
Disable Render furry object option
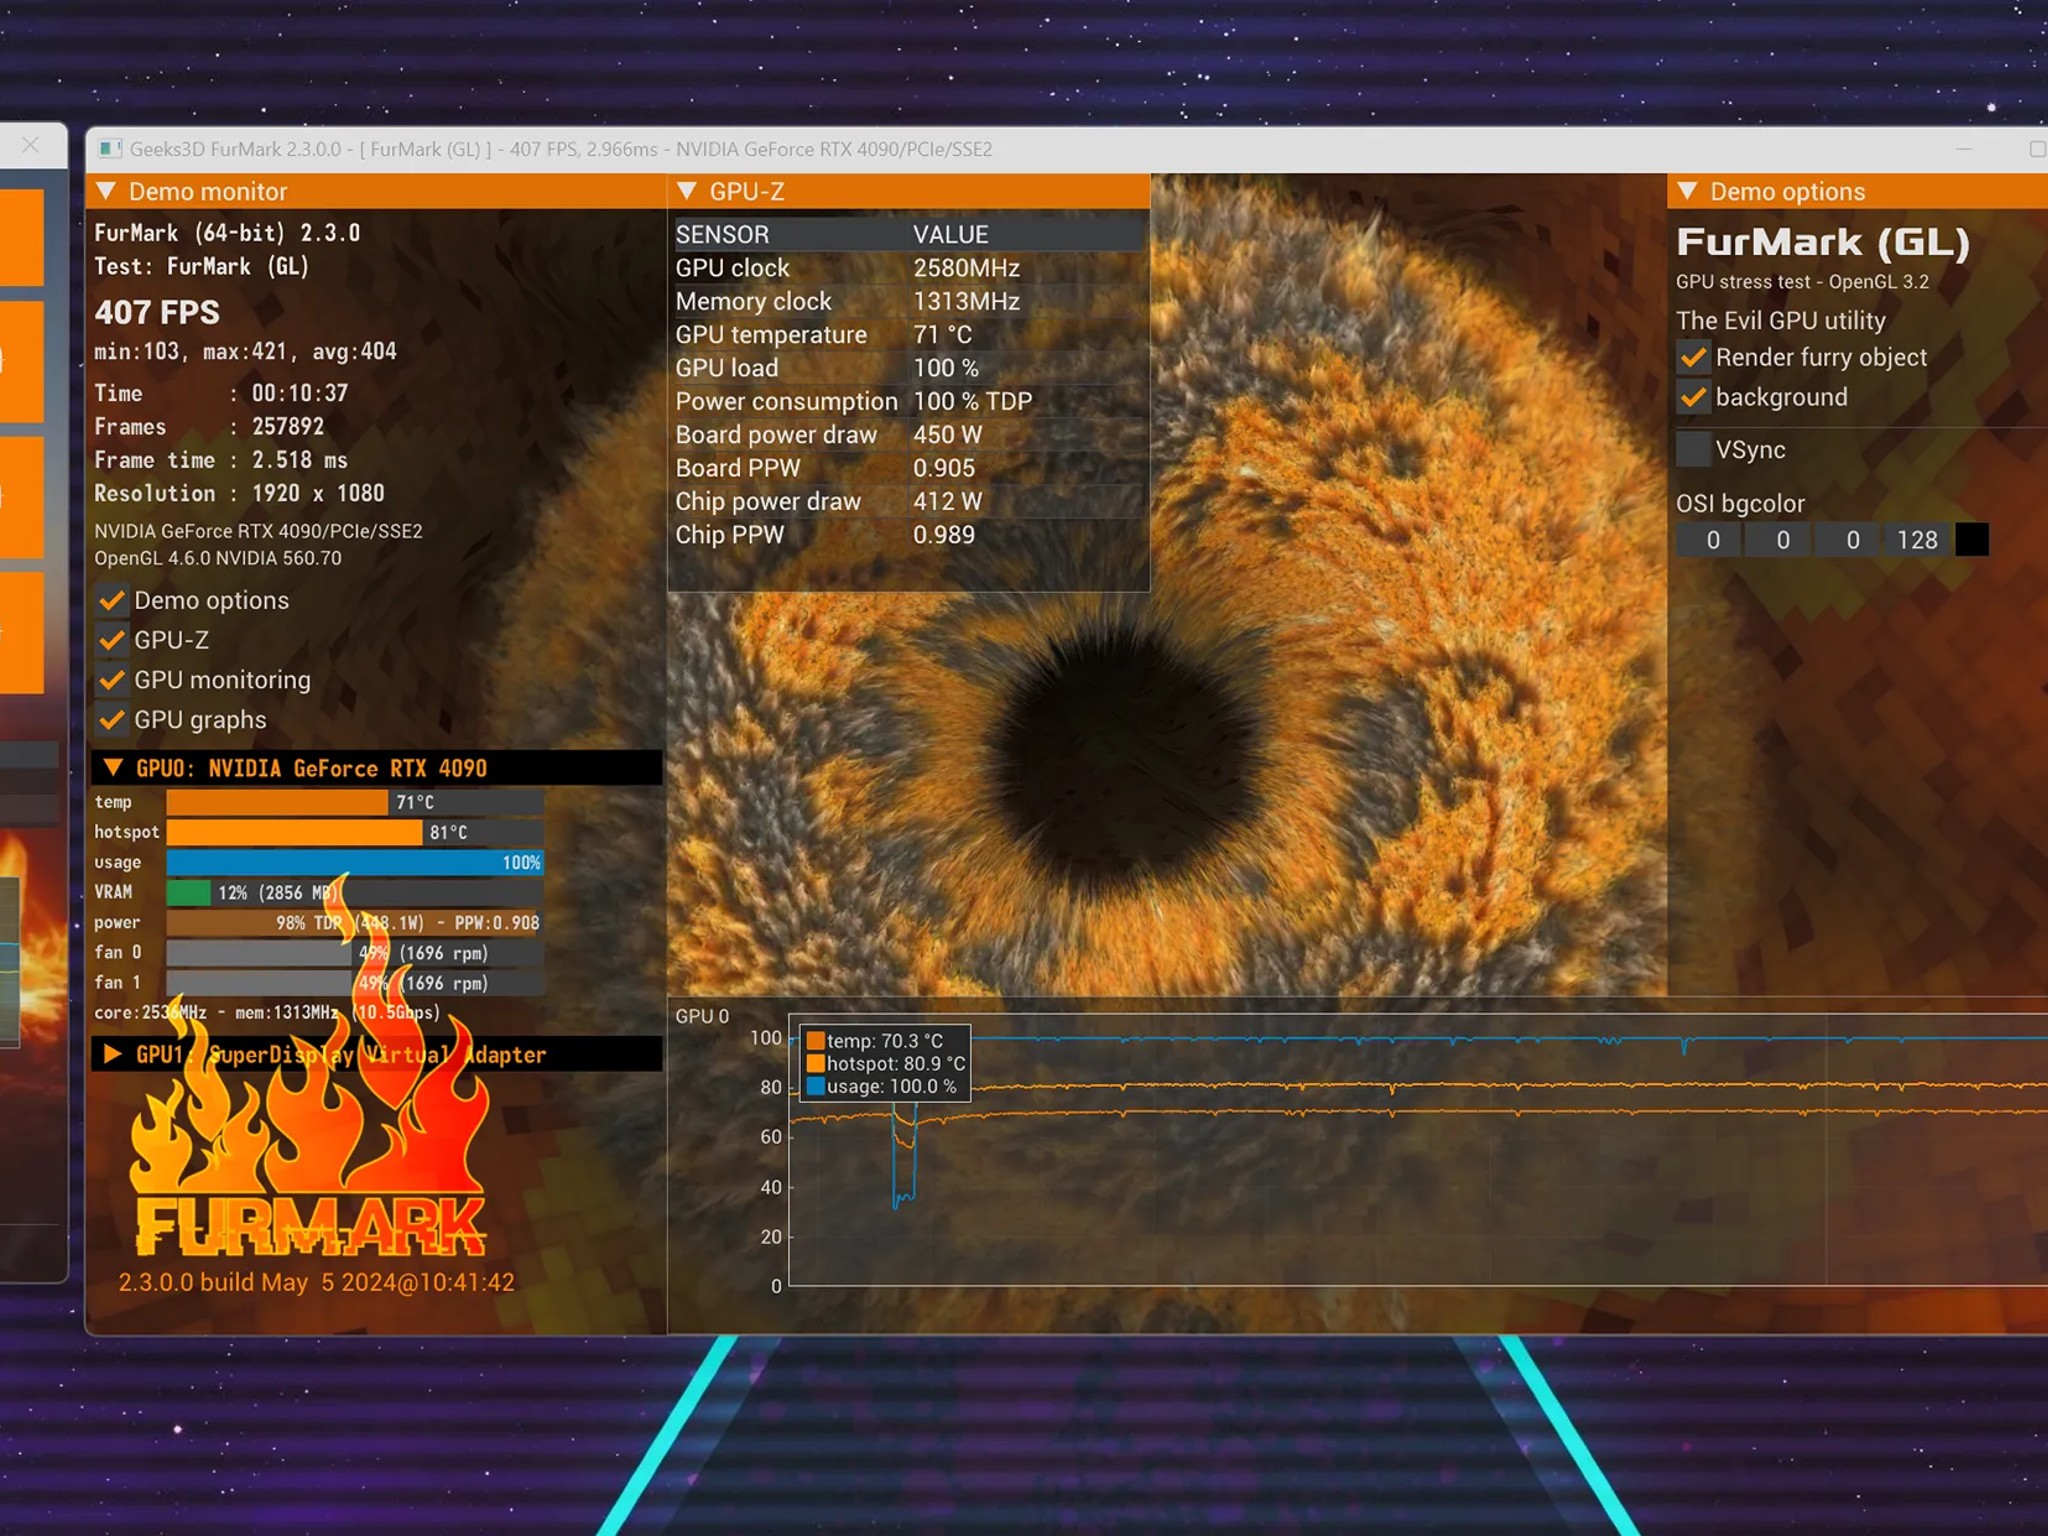pos(1693,358)
